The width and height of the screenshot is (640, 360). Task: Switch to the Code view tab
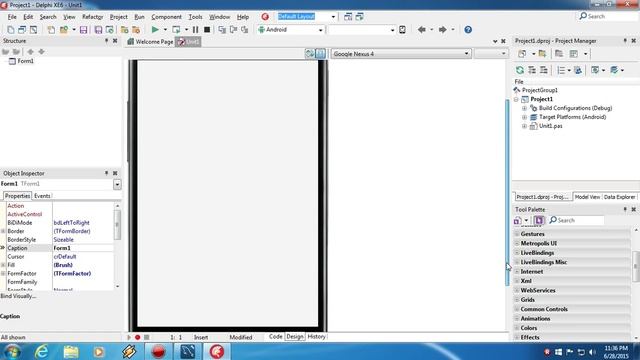(x=276, y=337)
